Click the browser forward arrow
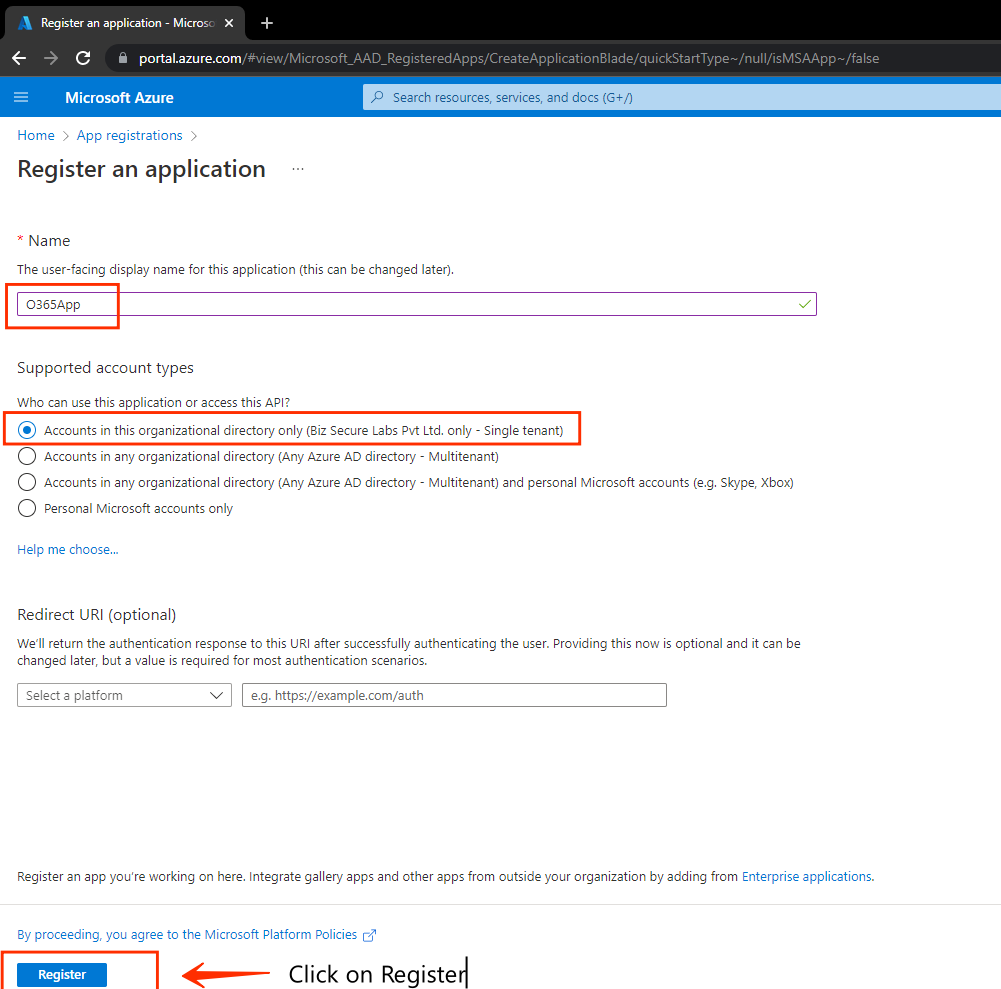Image resolution: width=1001 pixels, height=989 pixels. tap(51, 58)
